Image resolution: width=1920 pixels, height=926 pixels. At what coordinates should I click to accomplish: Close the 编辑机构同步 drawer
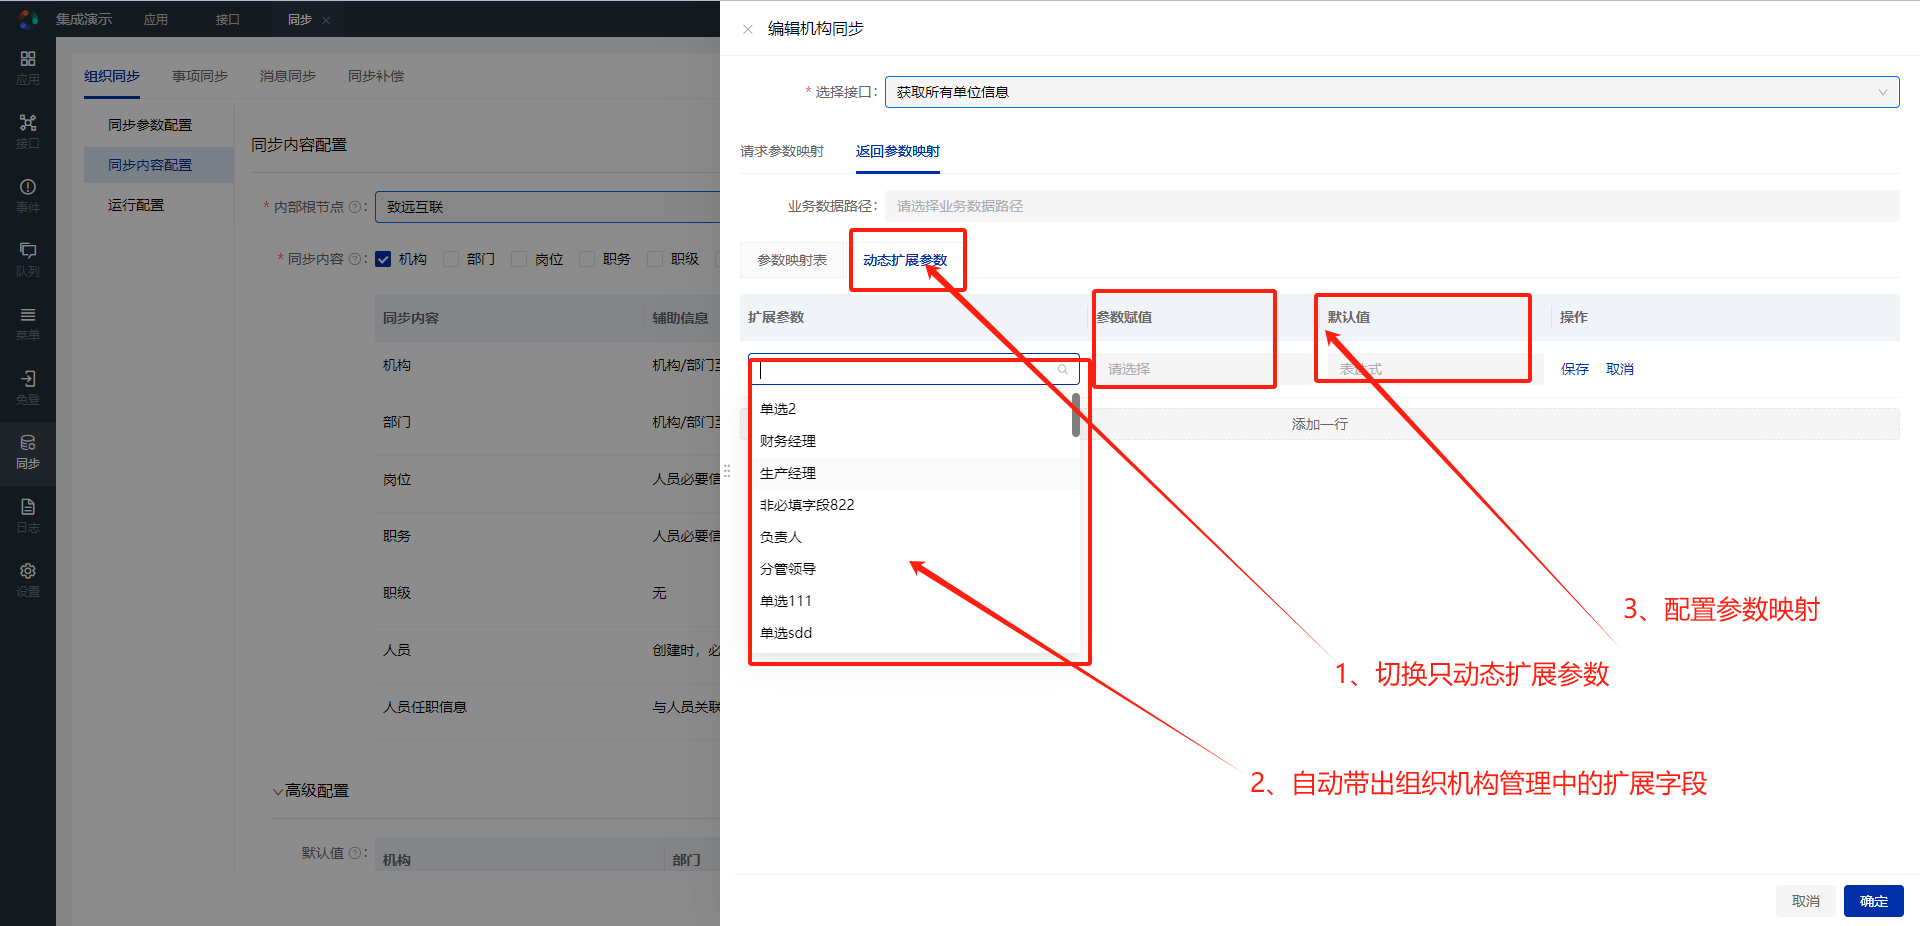click(x=748, y=29)
